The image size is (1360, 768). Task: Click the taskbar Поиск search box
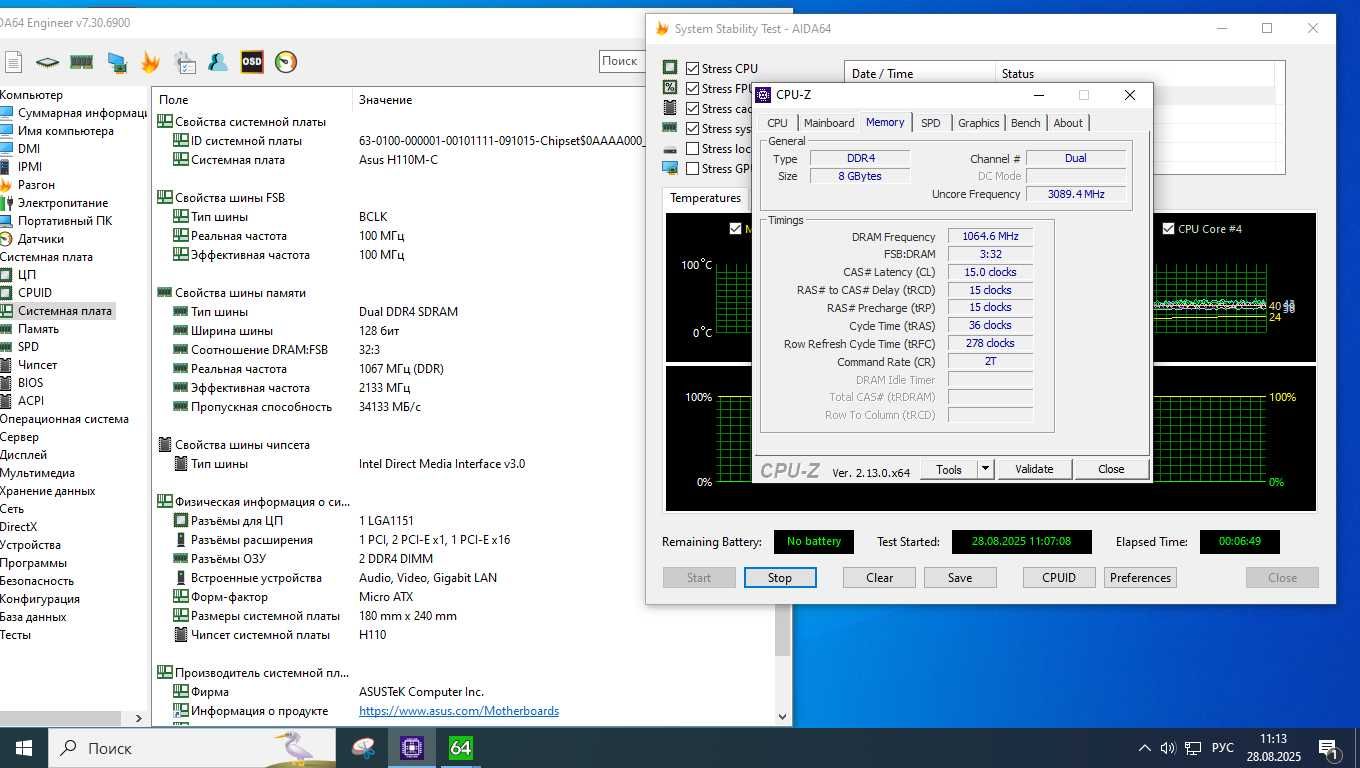(x=192, y=748)
